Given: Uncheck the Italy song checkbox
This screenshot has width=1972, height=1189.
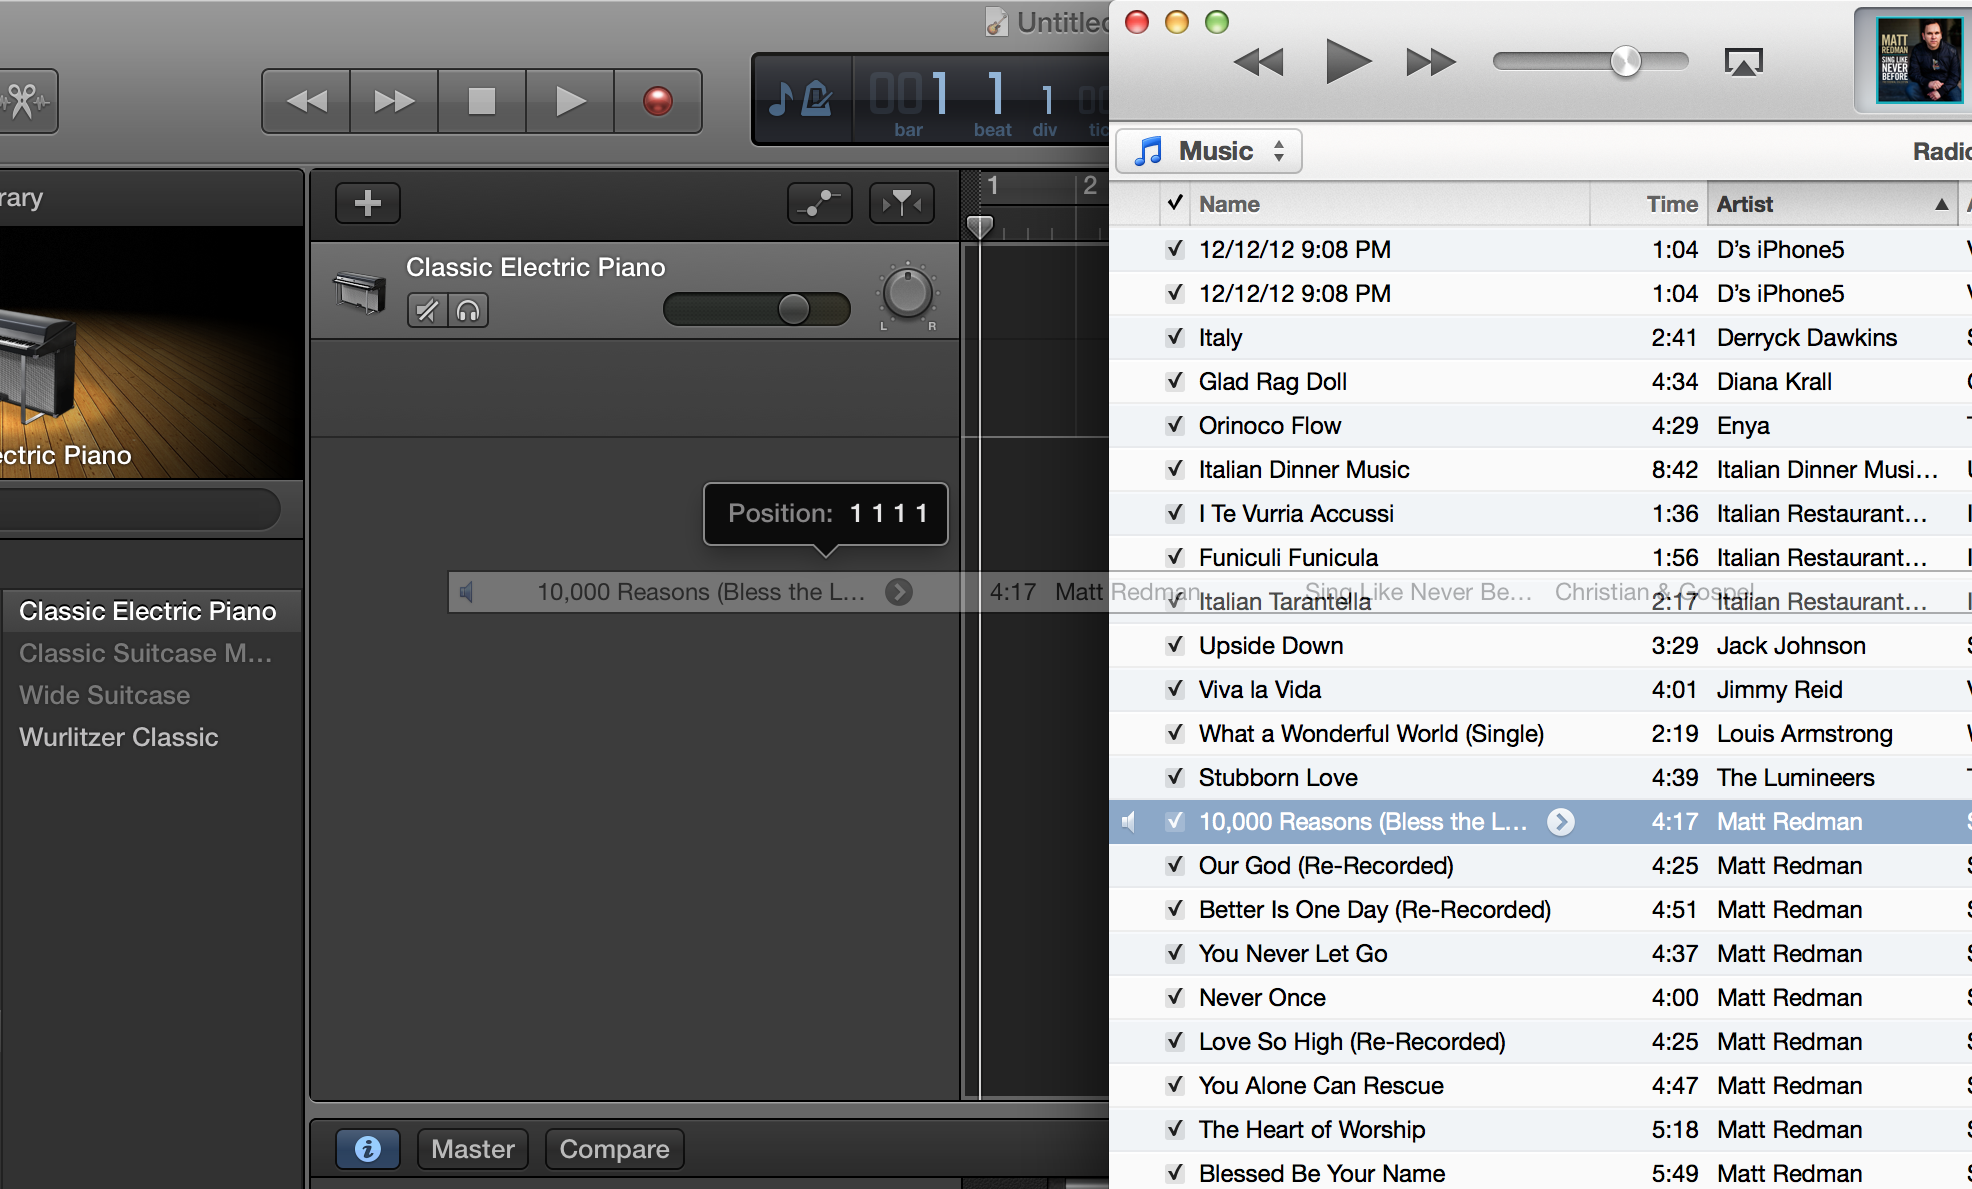Looking at the screenshot, I should 1175,337.
